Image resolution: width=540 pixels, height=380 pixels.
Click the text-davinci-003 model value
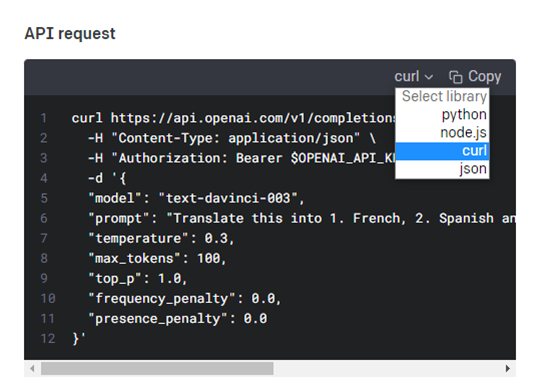click(x=228, y=198)
